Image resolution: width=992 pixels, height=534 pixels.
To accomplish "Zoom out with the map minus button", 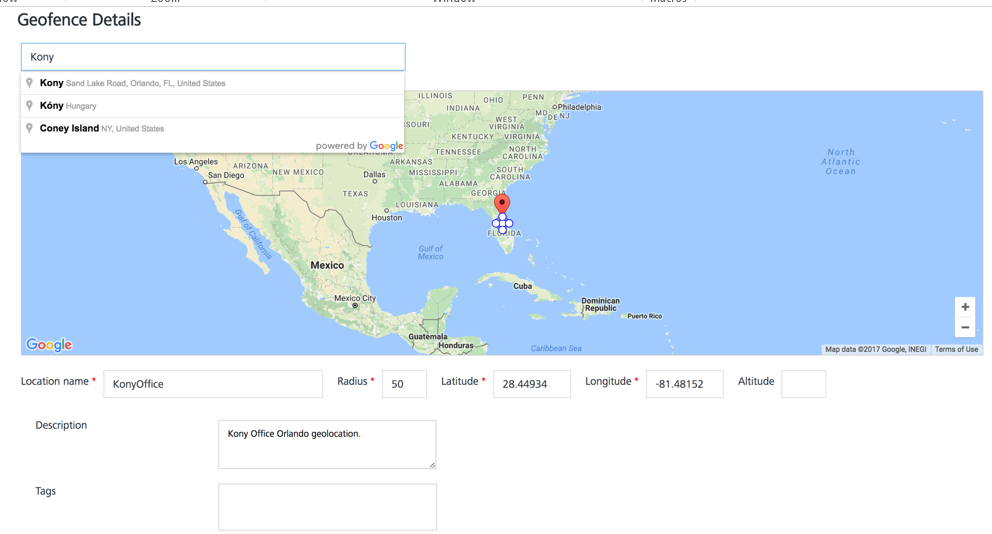I will (x=965, y=328).
